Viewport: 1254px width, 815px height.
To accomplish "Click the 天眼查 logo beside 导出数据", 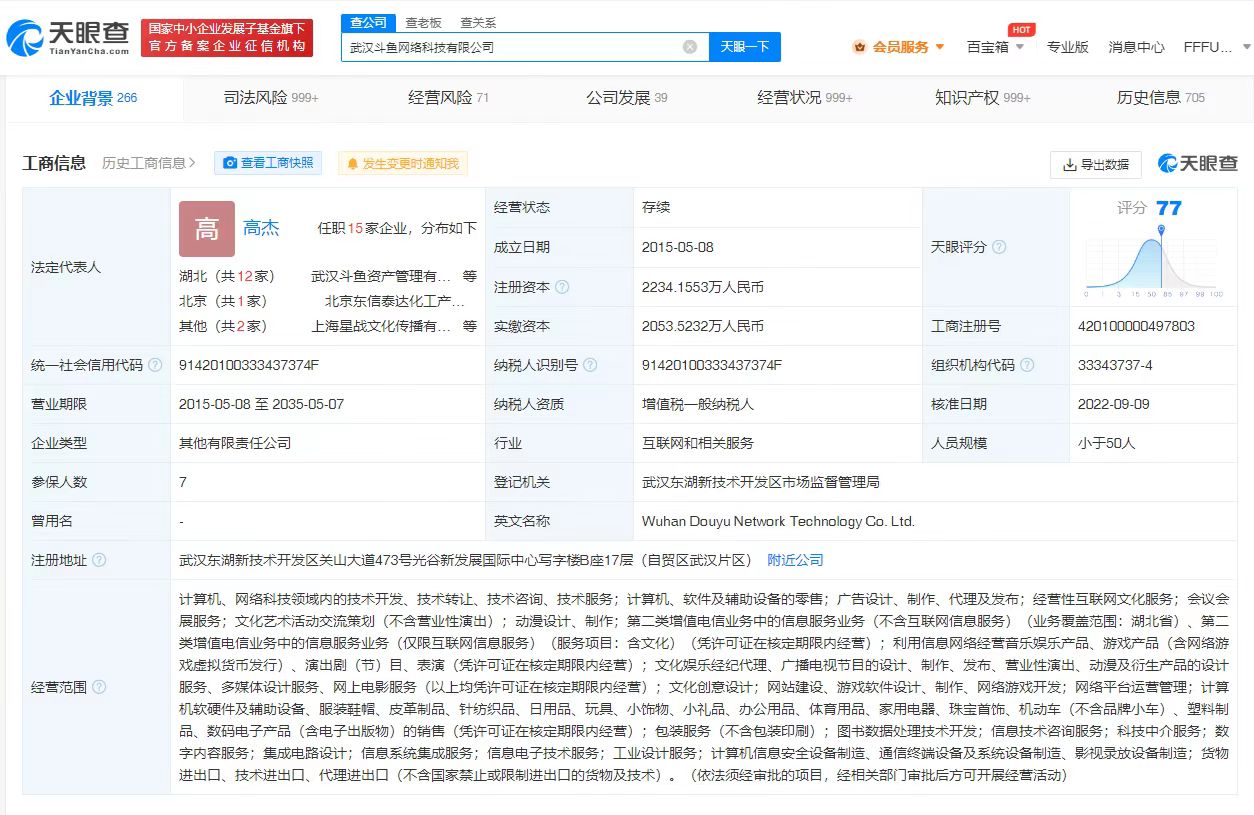I will point(1198,164).
